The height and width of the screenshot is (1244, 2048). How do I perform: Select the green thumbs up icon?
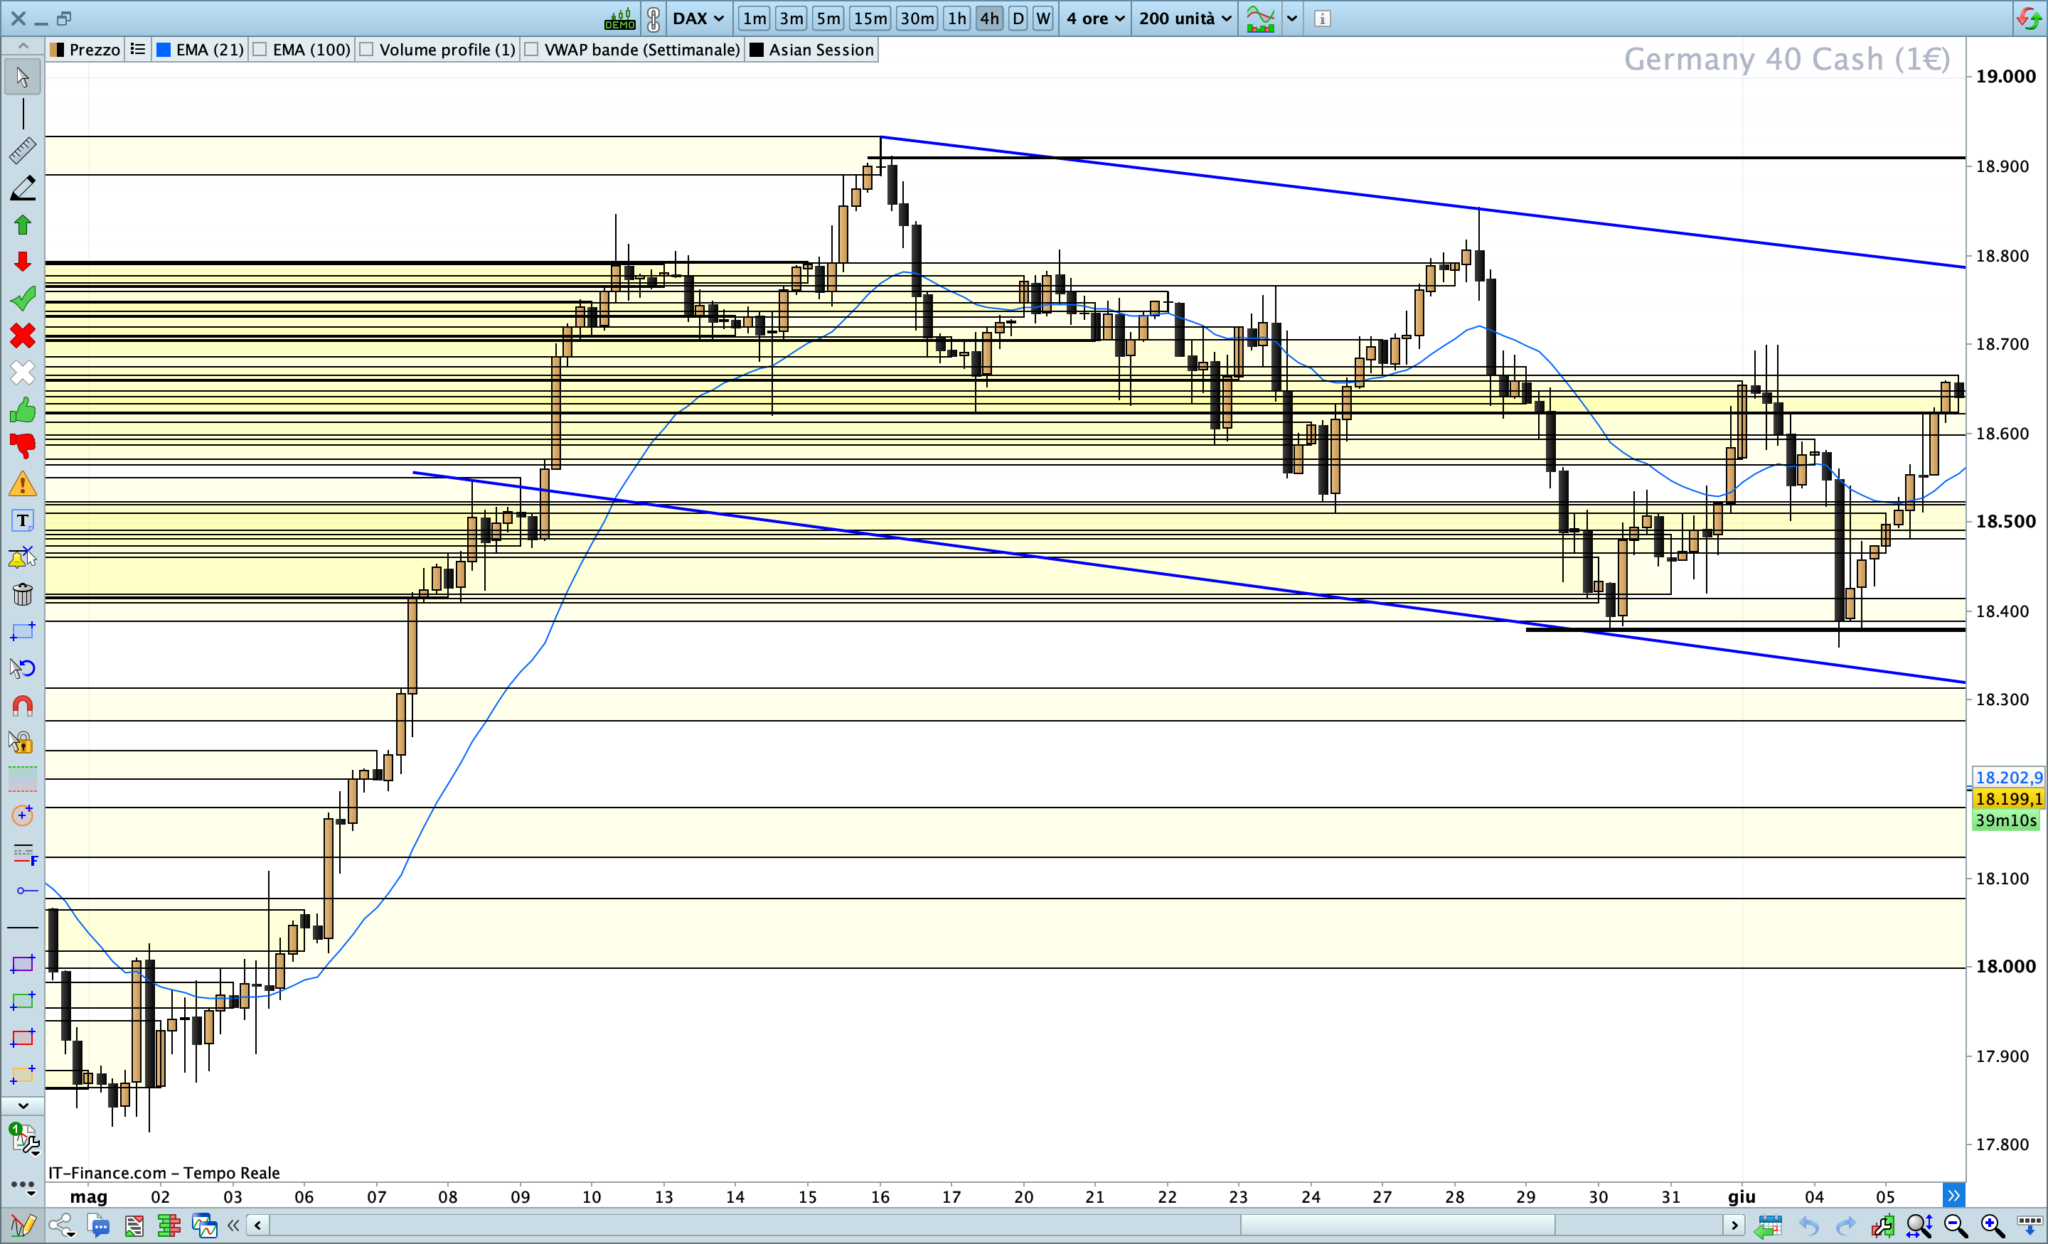click(22, 410)
